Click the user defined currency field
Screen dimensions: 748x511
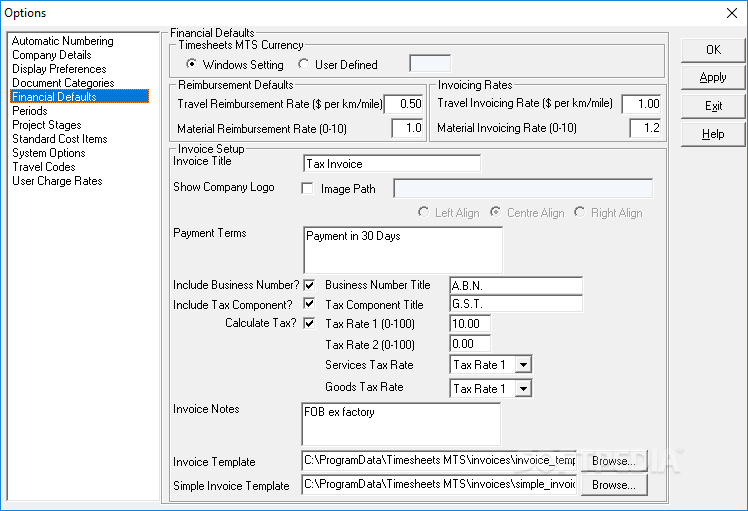(x=430, y=63)
